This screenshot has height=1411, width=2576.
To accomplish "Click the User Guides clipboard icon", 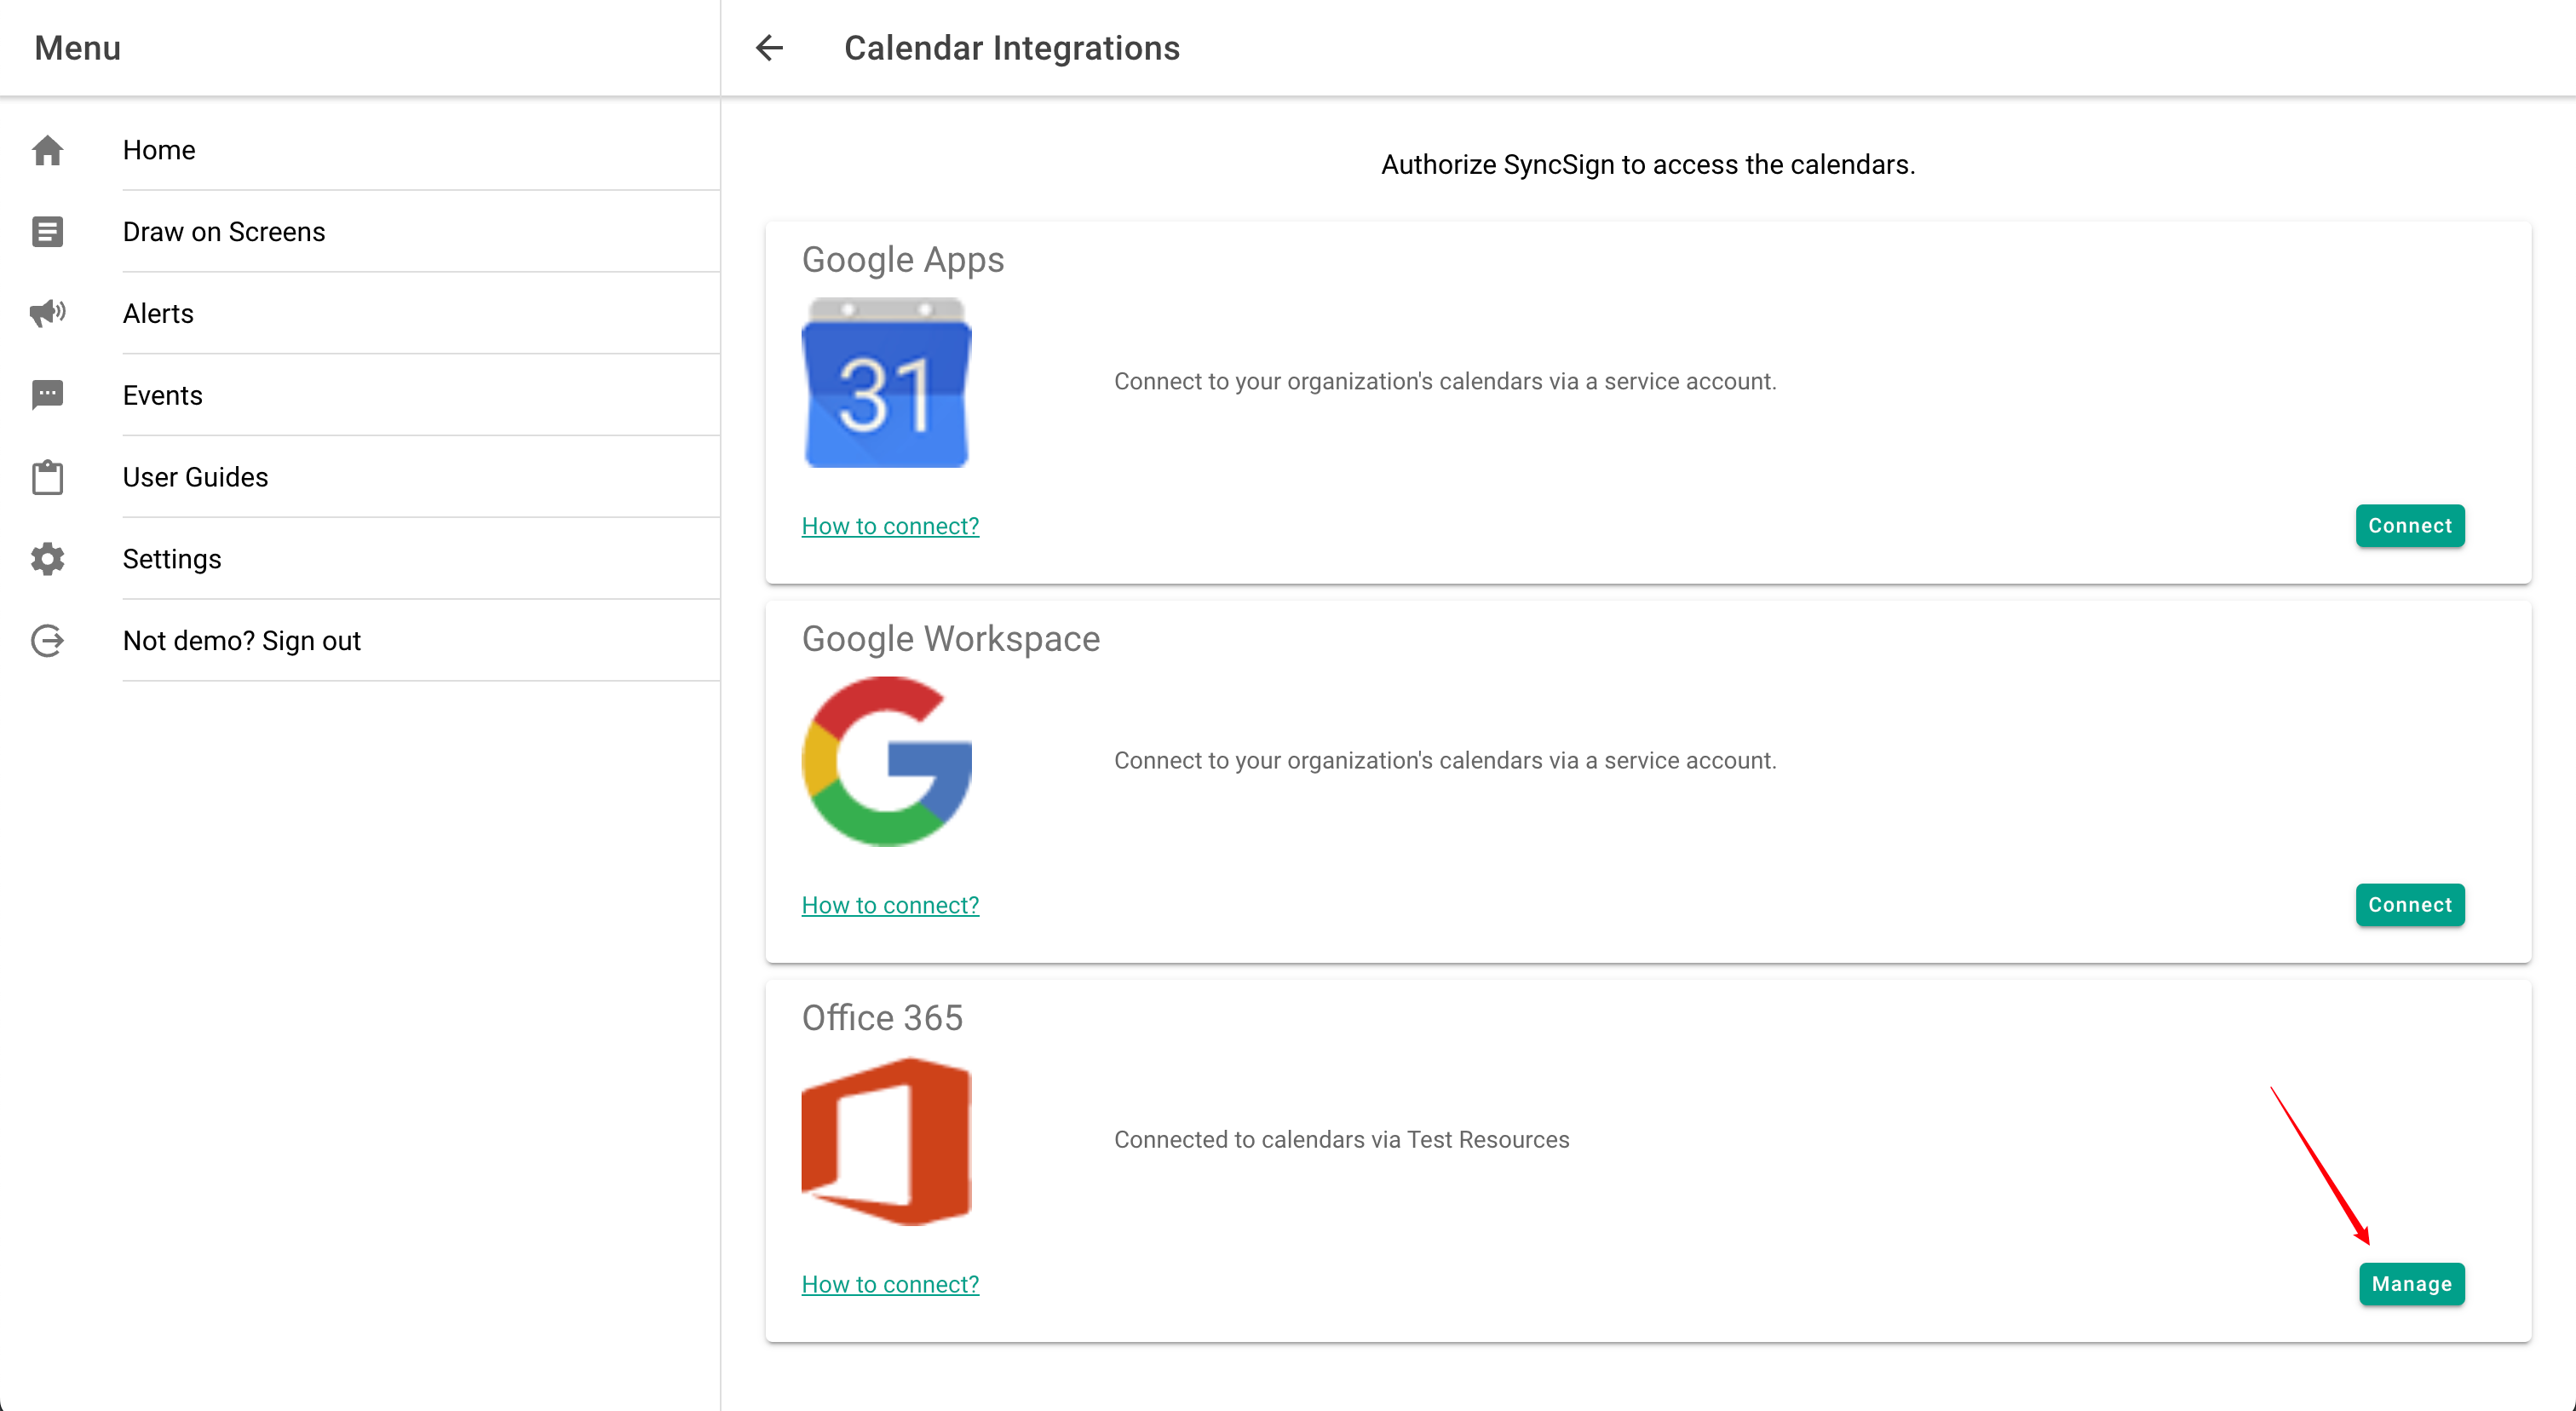I will [48, 477].
